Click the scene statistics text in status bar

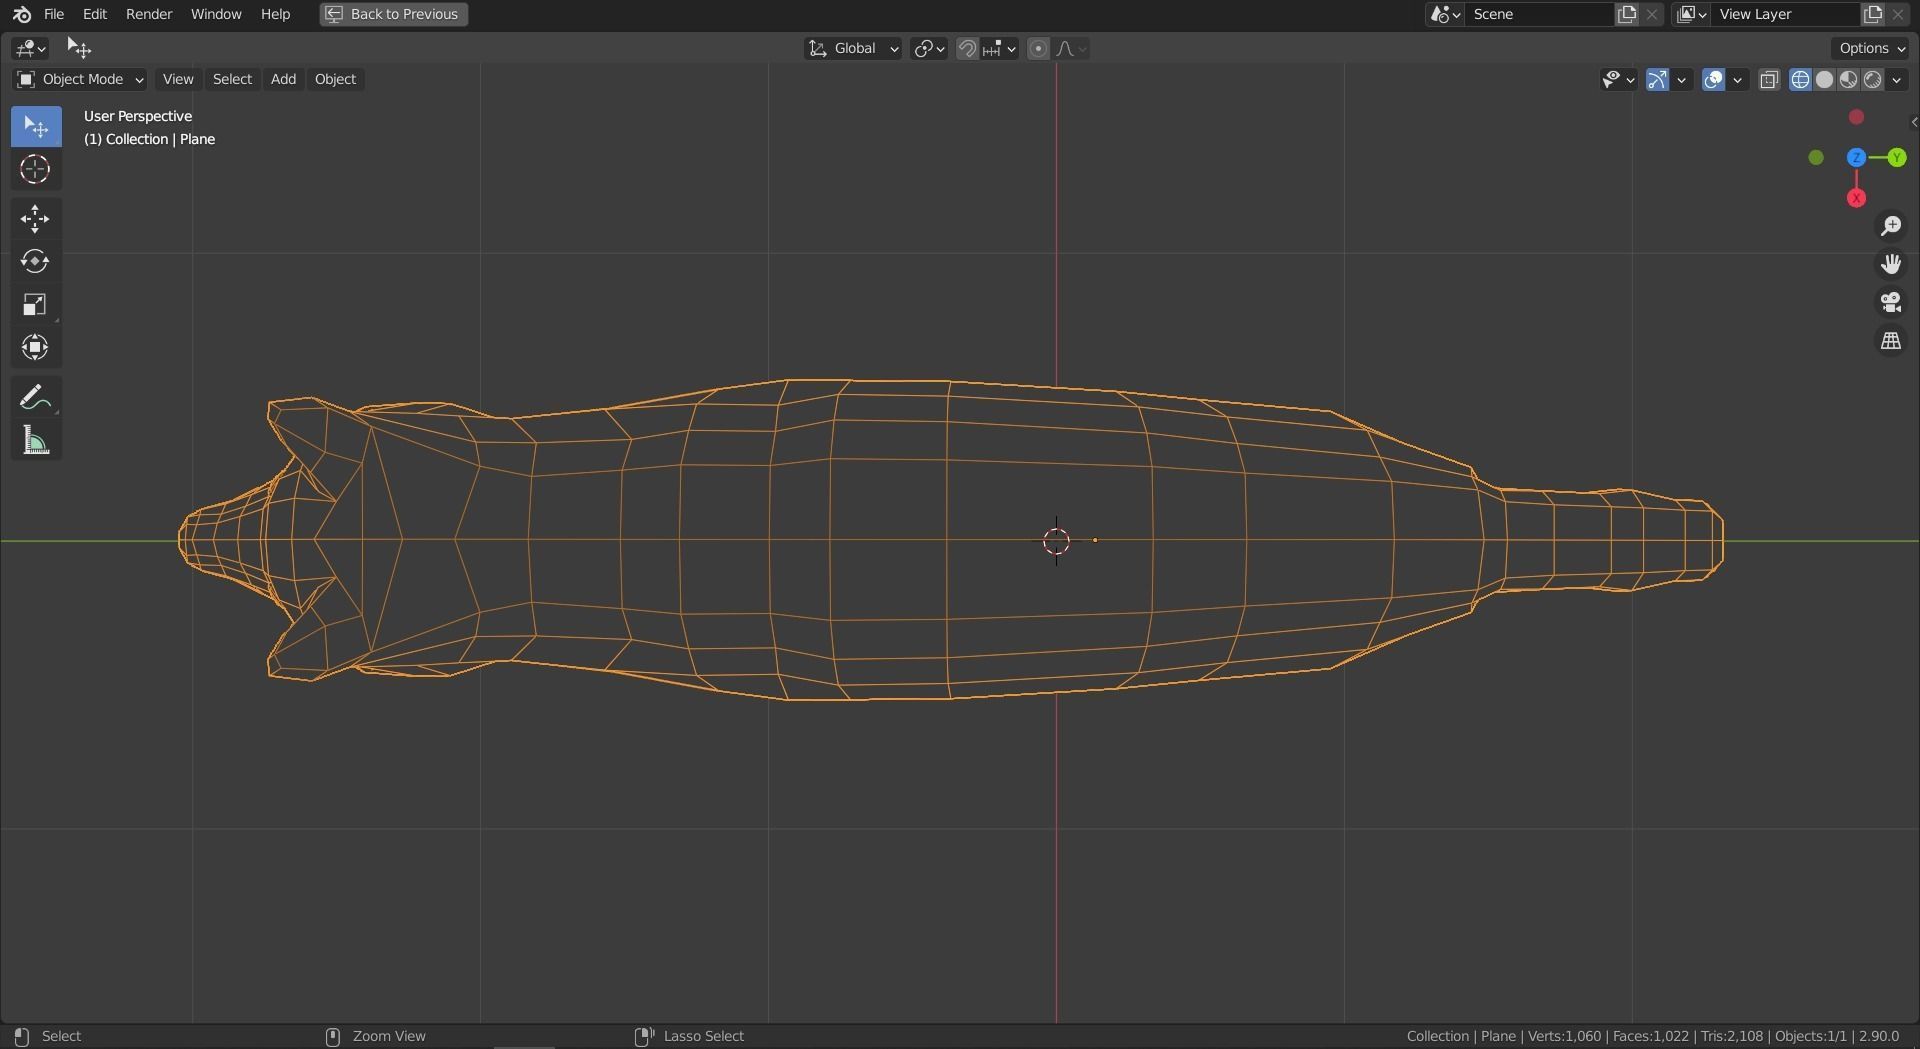(x=1652, y=1036)
